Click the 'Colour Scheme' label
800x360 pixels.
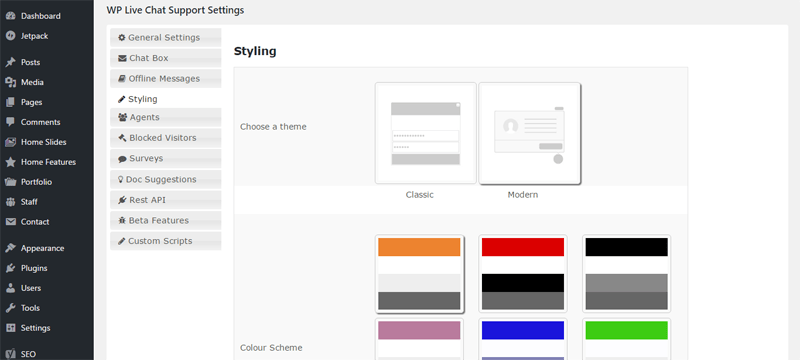271,348
